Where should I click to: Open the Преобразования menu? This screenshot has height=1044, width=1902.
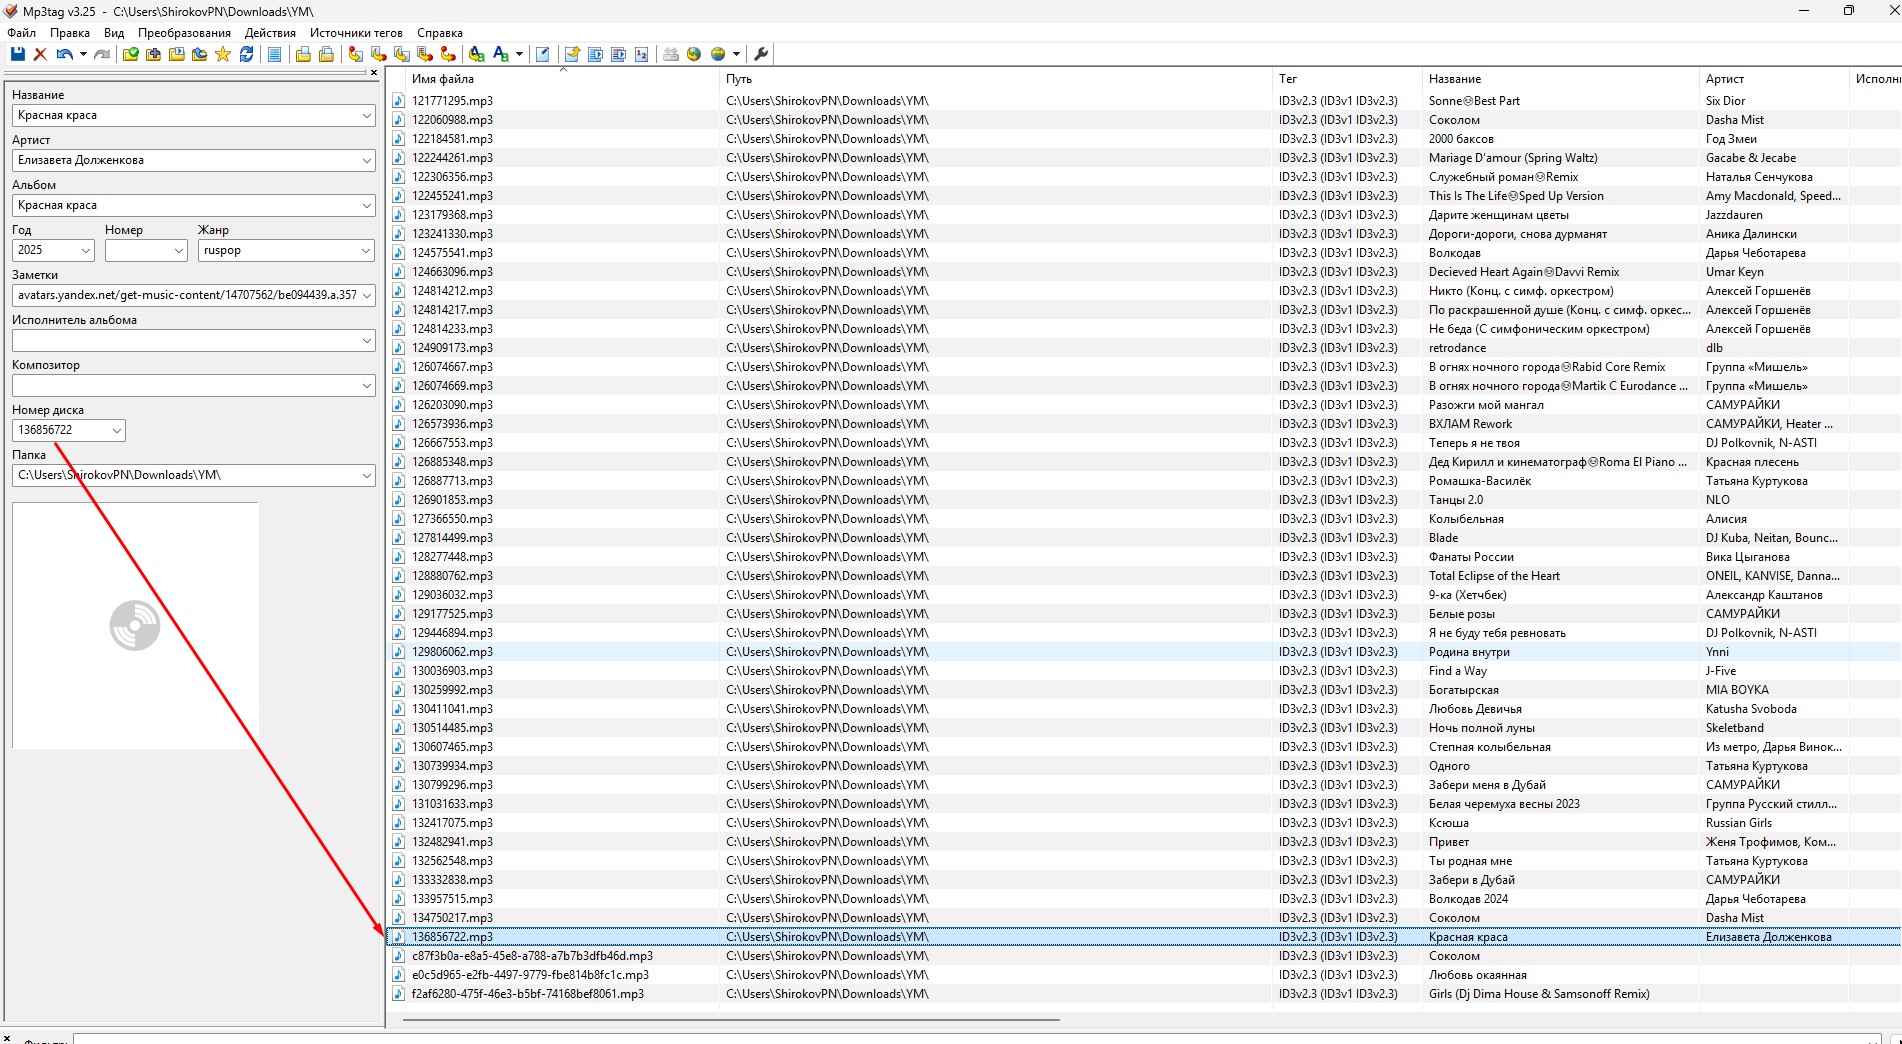pyautogui.click(x=184, y=33)
